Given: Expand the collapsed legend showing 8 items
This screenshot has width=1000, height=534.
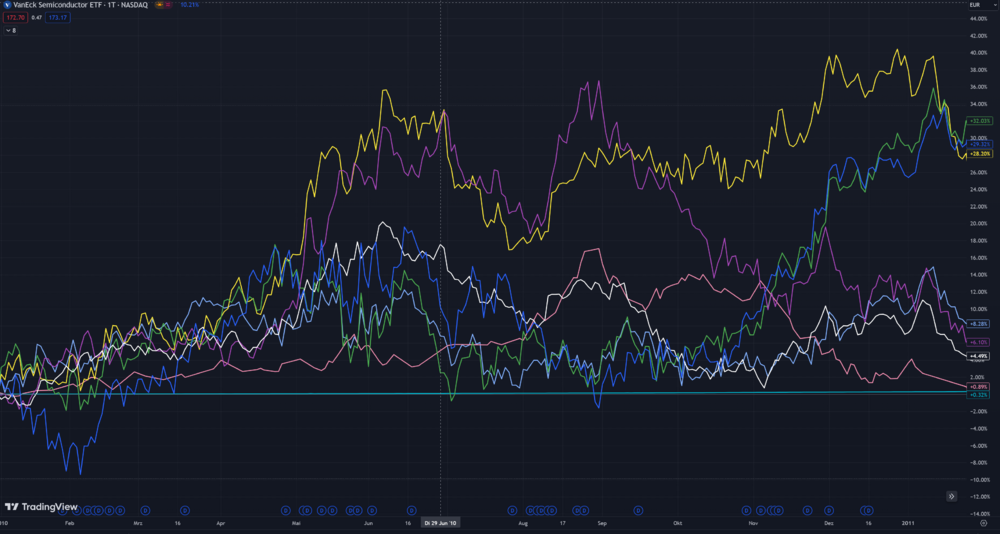Looking at the screenshot, I should (x=10, y=30).
